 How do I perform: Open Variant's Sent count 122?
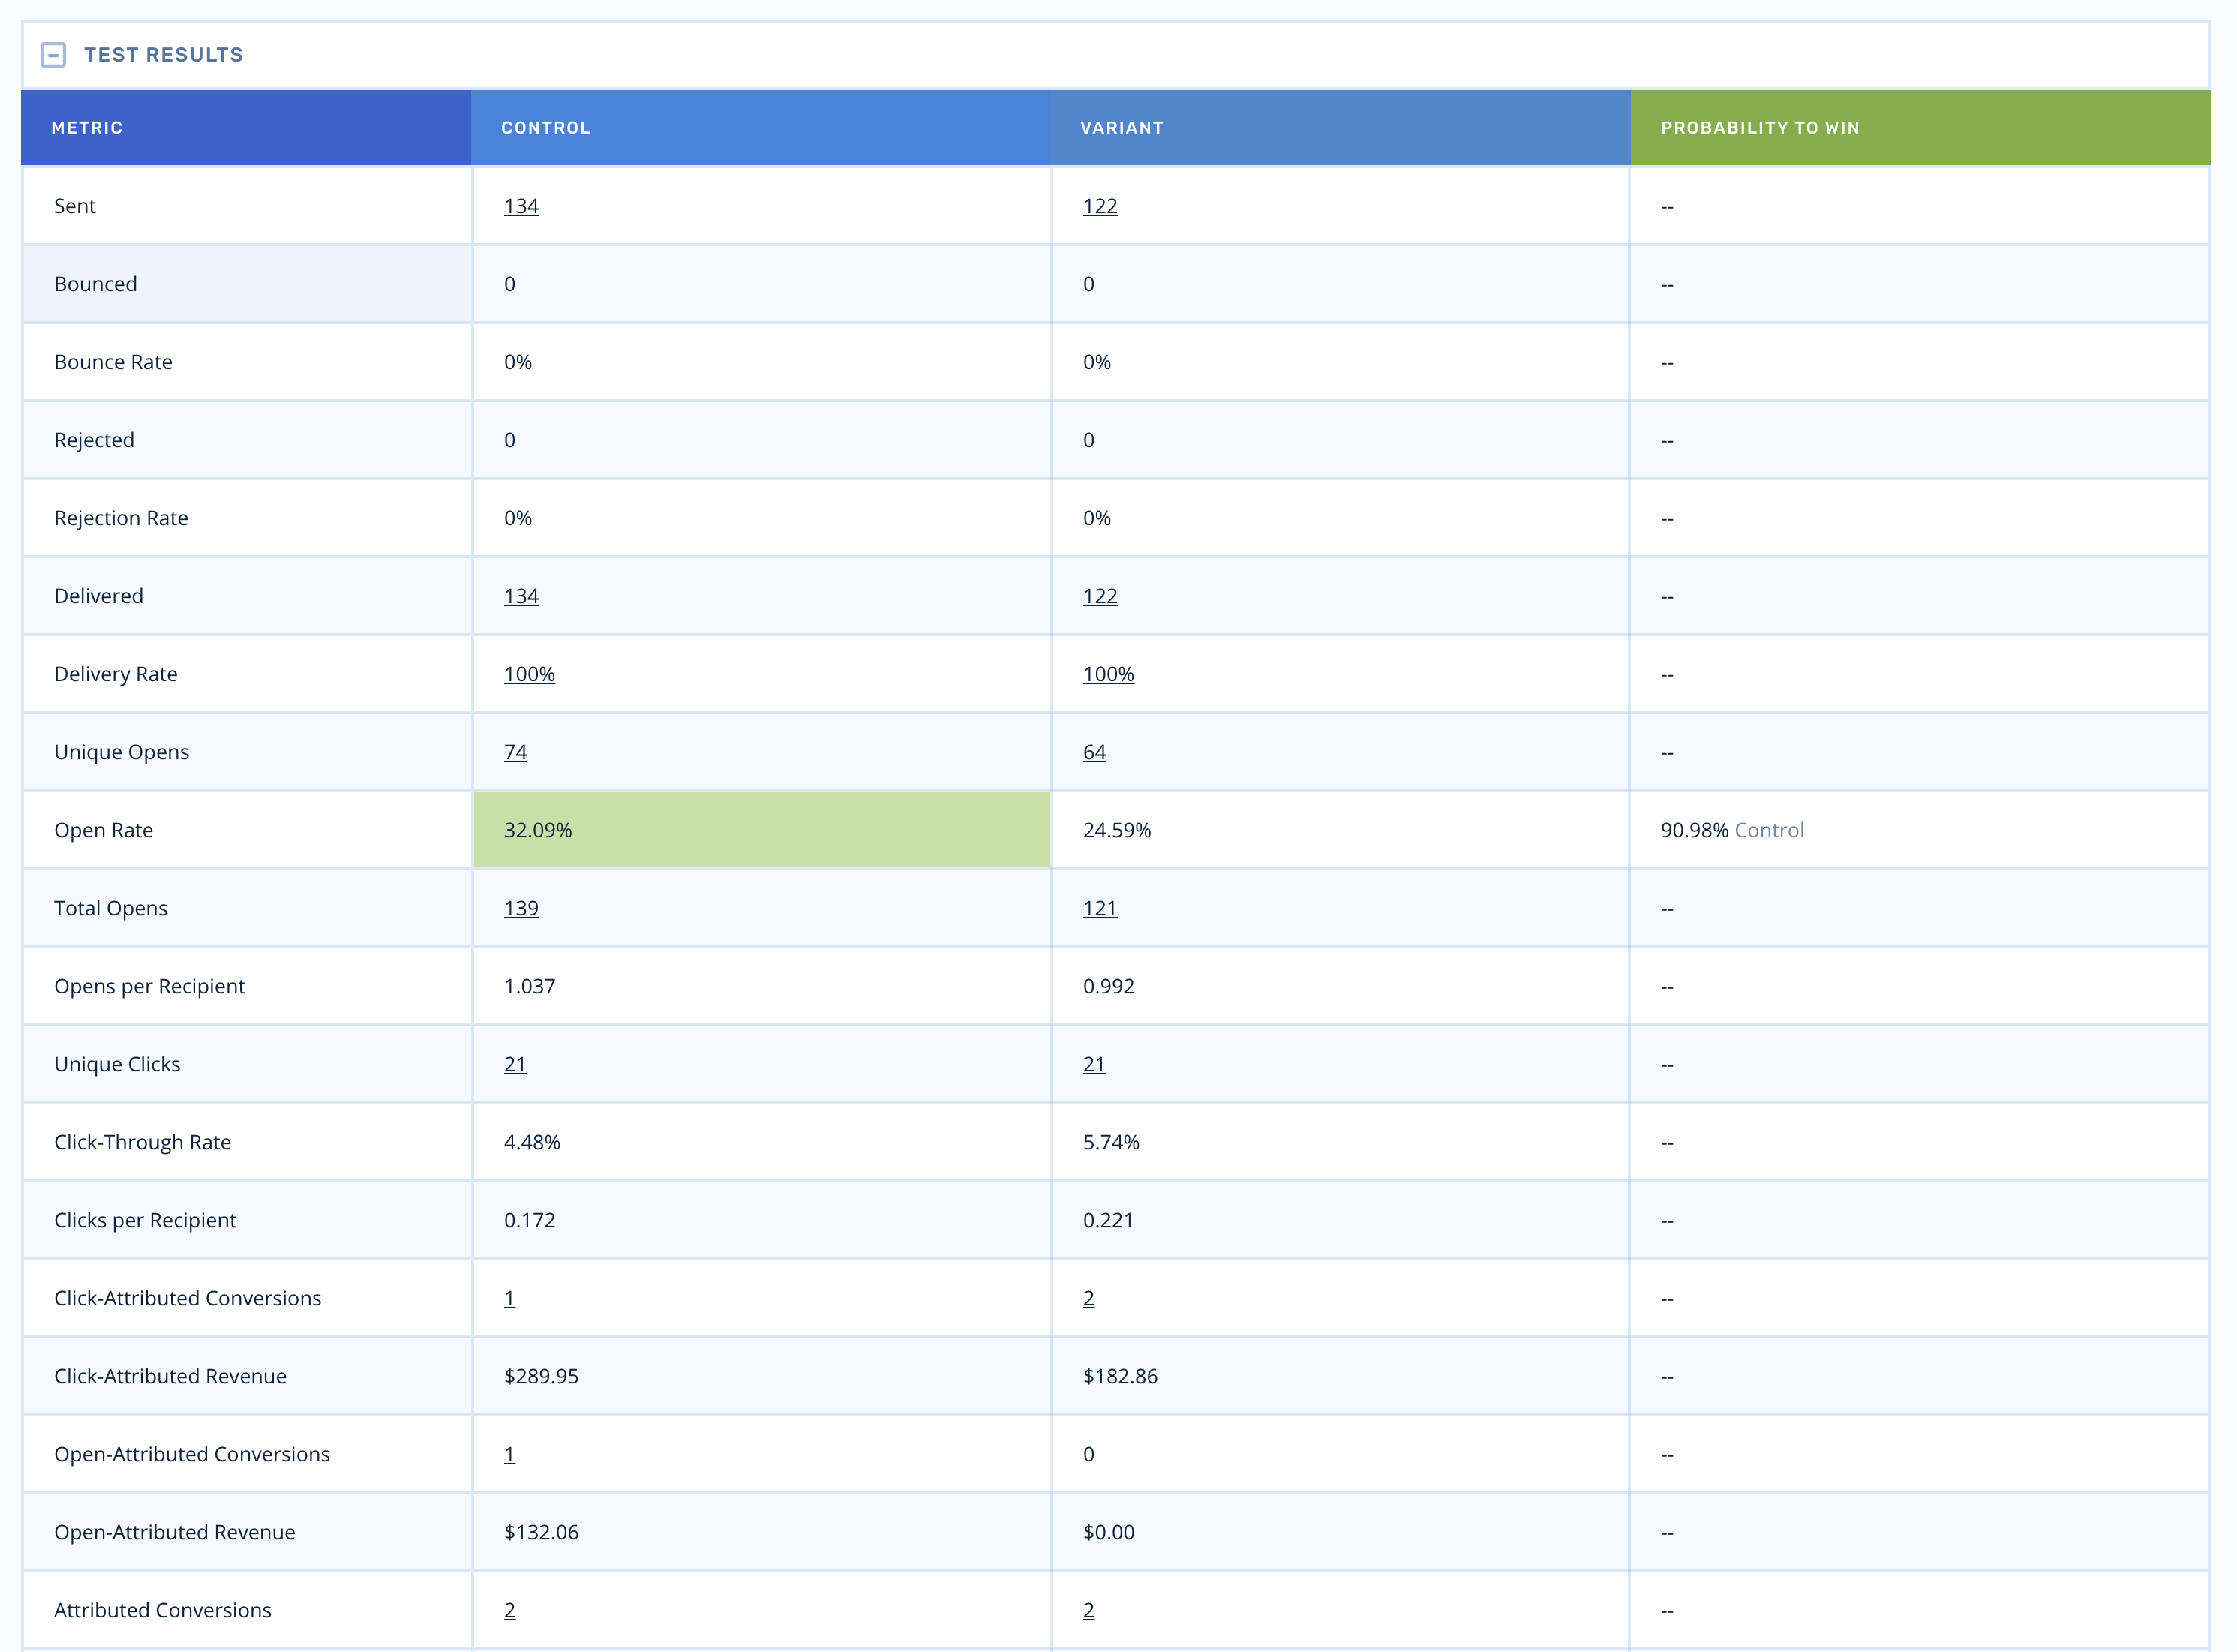pyautogui.click(x=1099, y=206)
